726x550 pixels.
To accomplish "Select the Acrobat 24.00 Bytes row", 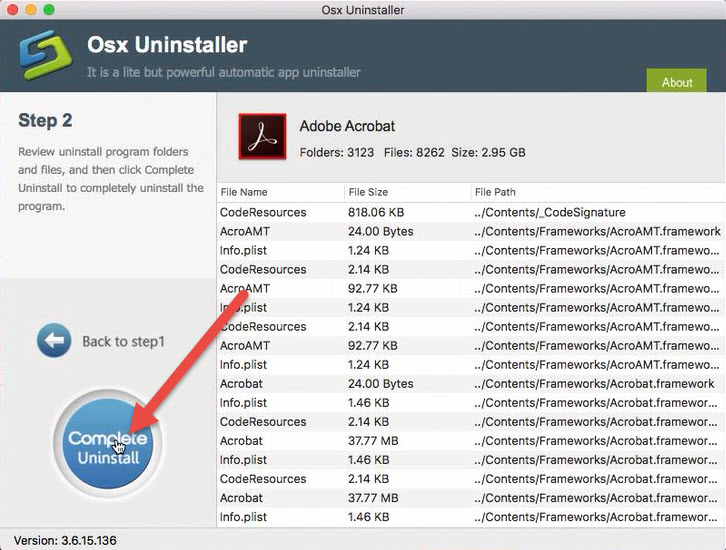I will click(471, 383).
